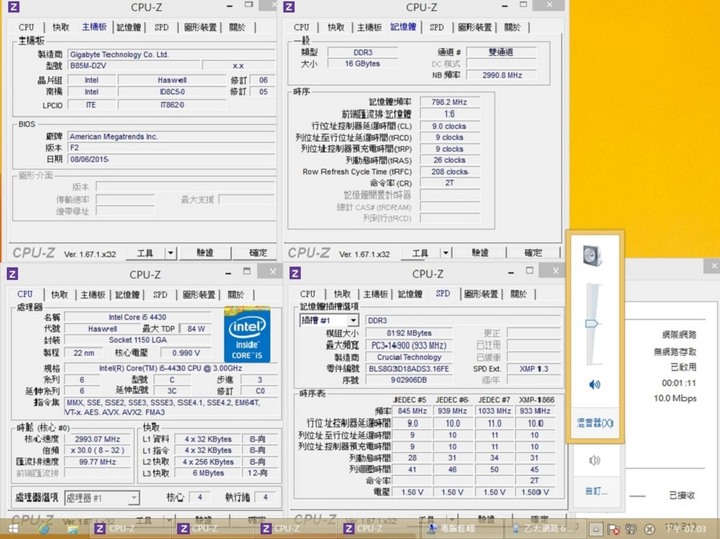Select the CPU tab in Mainboard window
Screen dimensions: 720x539
[26, 27]
